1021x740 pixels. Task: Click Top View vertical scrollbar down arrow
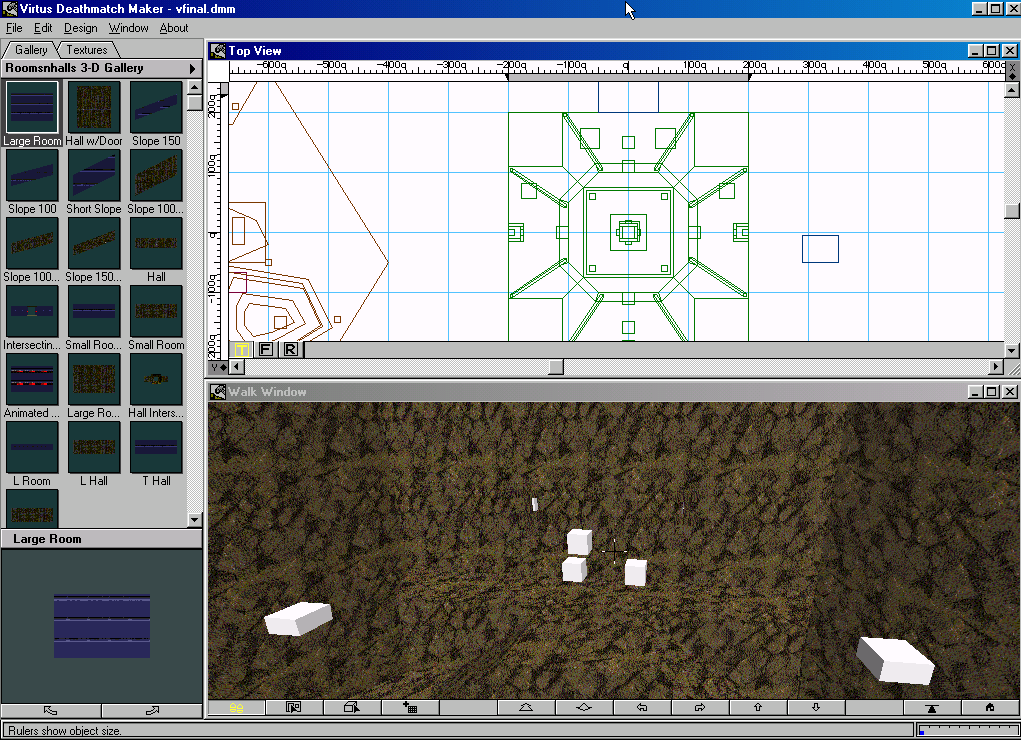tap(1011, 350)
